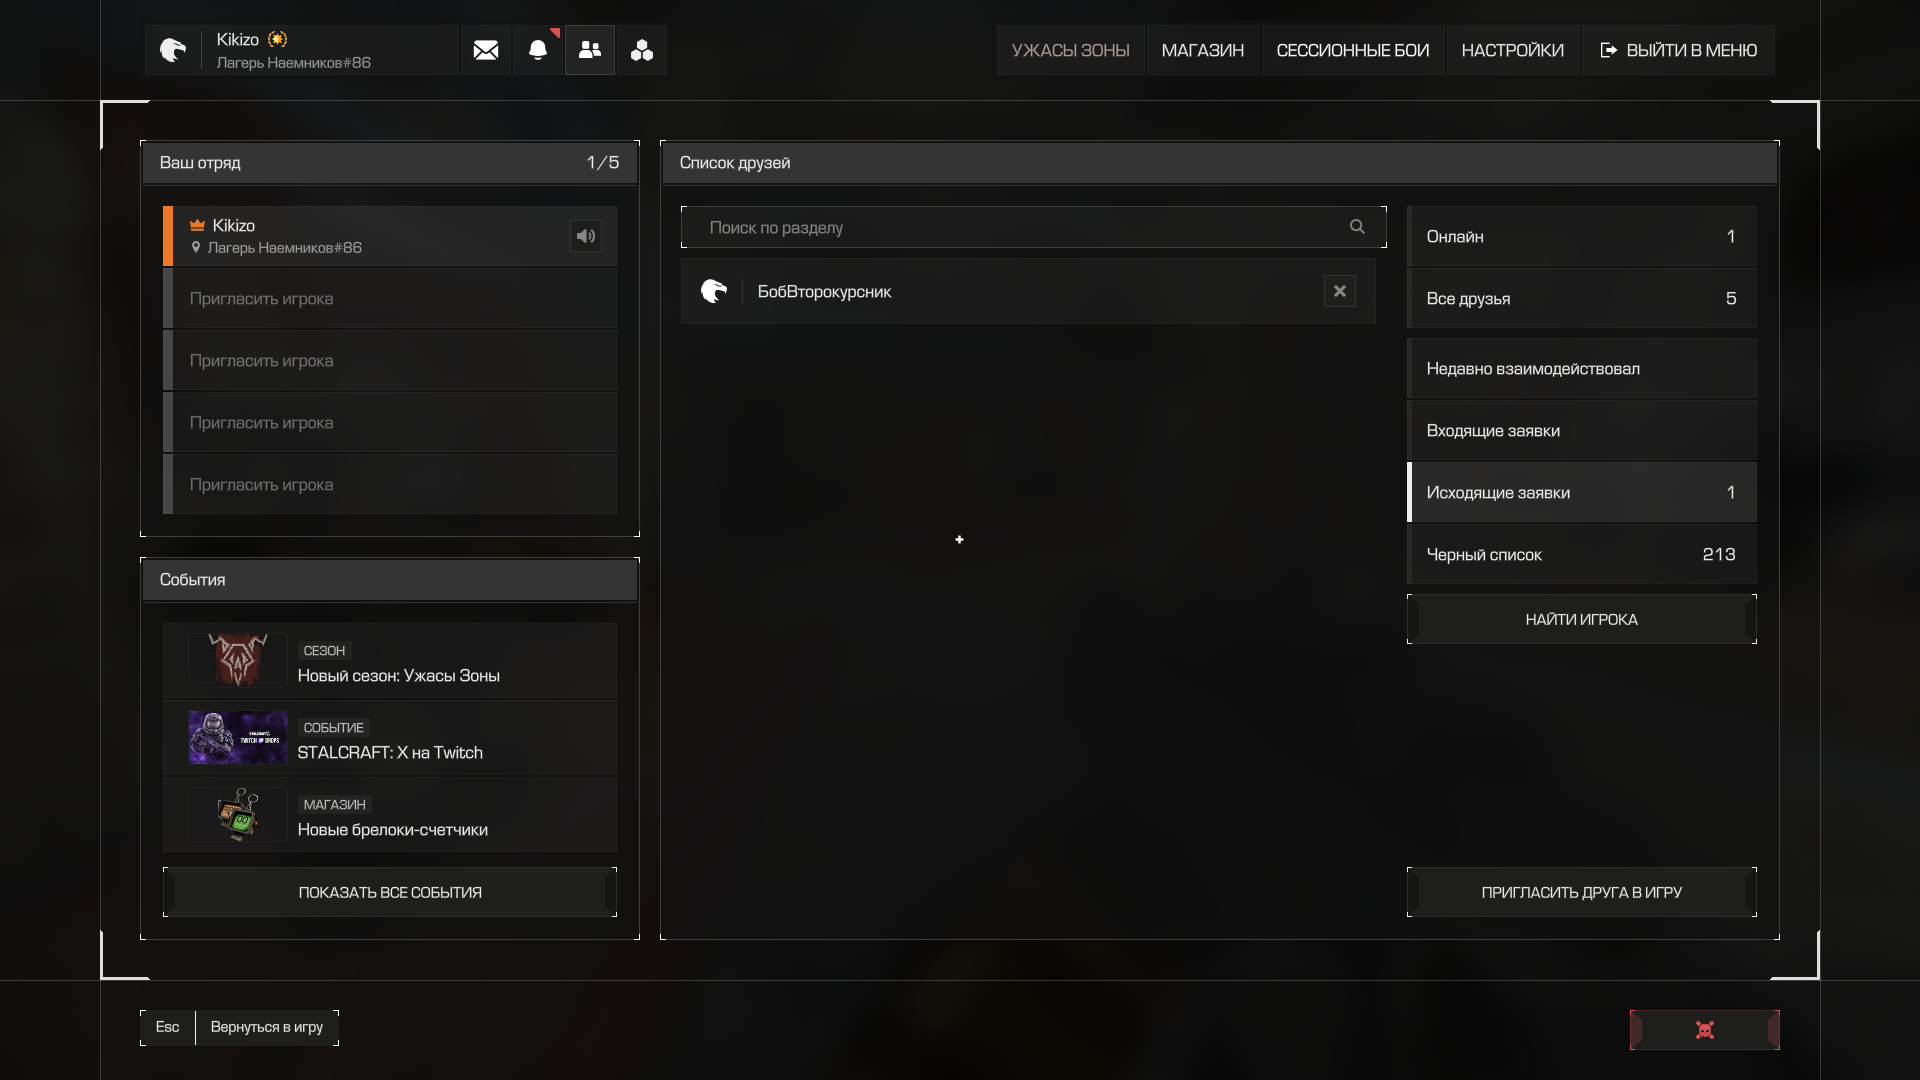Click Пригласить друга в игру button

1582,892
